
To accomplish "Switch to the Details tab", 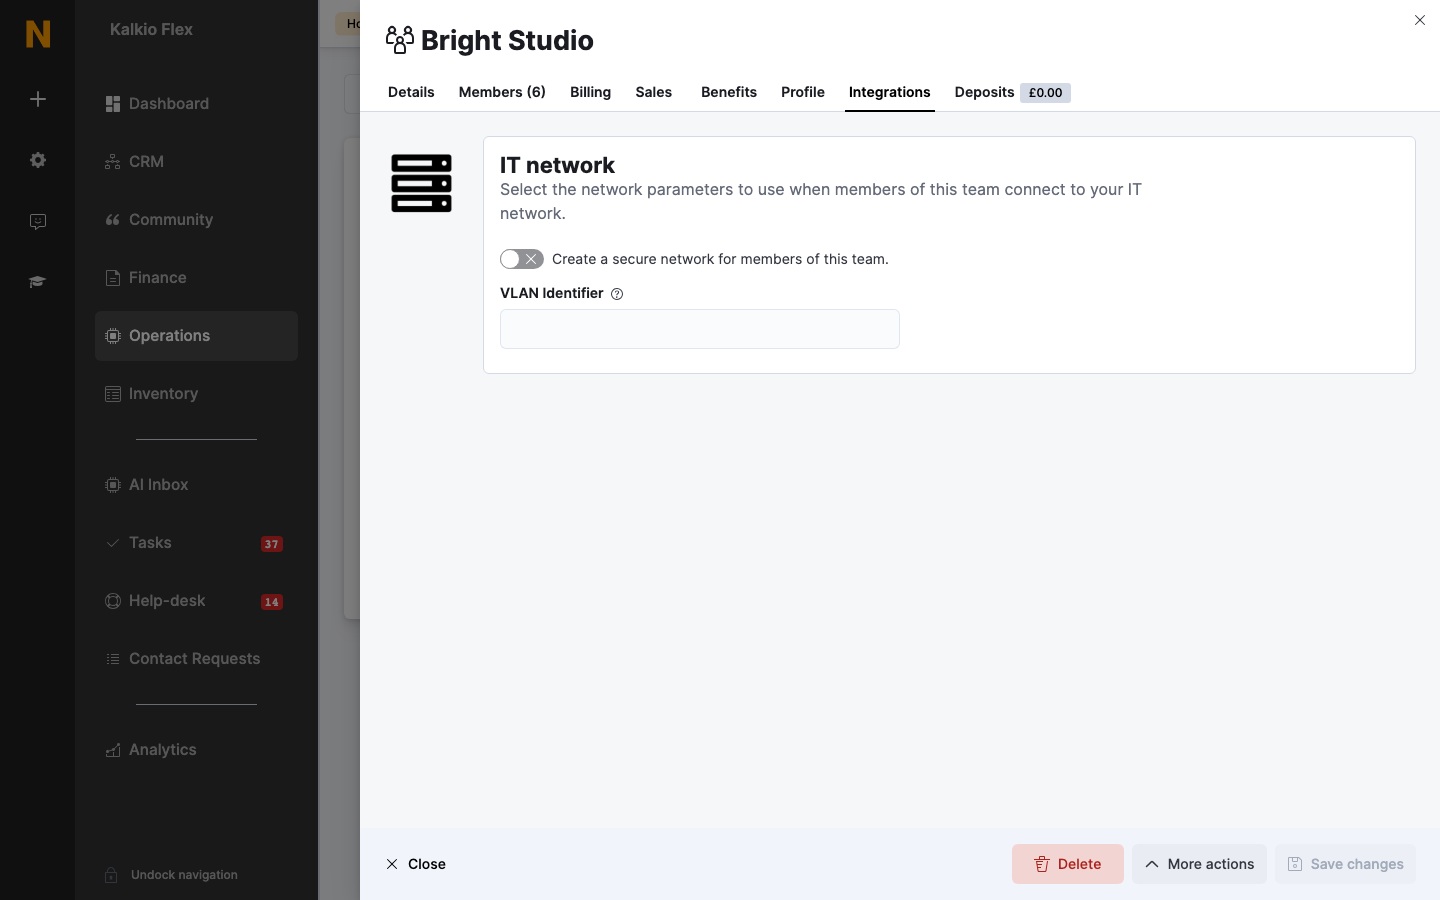I will pyautogui.click(x=411, y=92).
